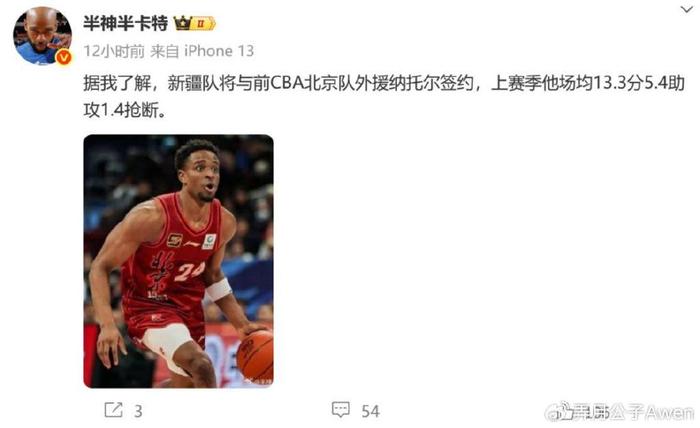Click the basketball in the attached photo
700x428 pixels.
(255, 356)
